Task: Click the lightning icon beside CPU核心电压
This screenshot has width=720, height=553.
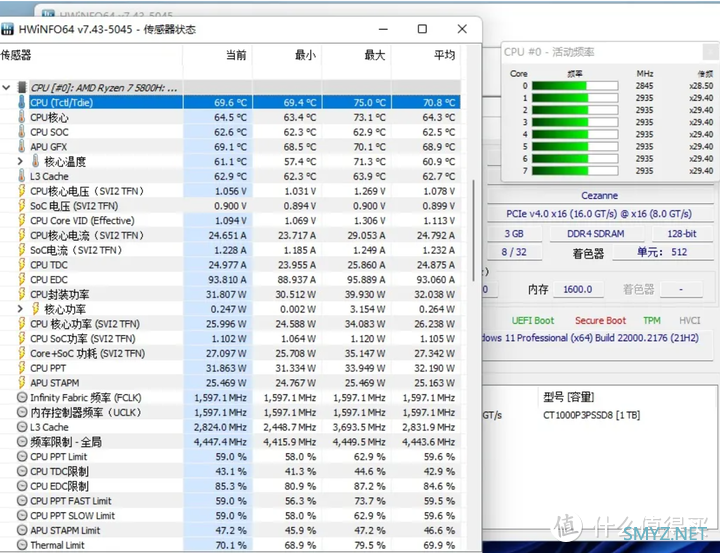Action: tap(22, 191)
